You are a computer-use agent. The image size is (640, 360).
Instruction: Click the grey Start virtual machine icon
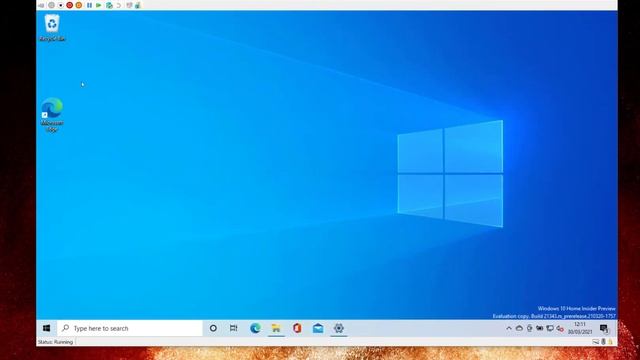click(x=51, y=5)
